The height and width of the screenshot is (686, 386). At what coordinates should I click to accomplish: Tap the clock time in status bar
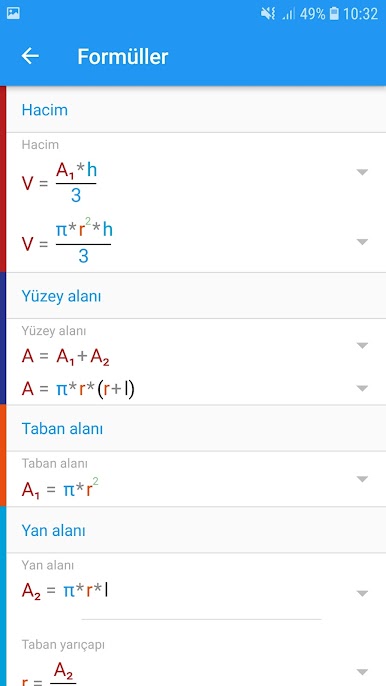(x=360, y=14)
